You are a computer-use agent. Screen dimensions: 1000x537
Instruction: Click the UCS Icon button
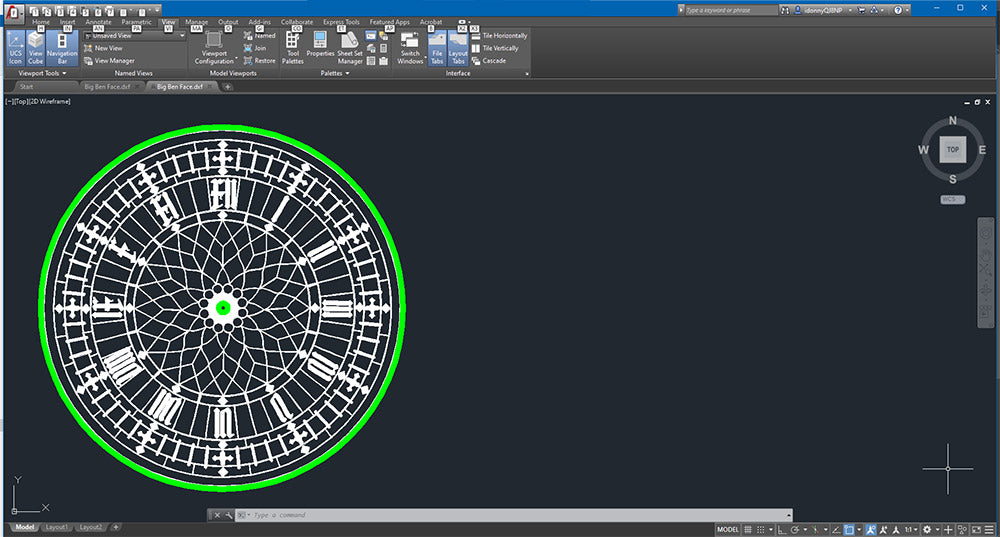point(16,48)
